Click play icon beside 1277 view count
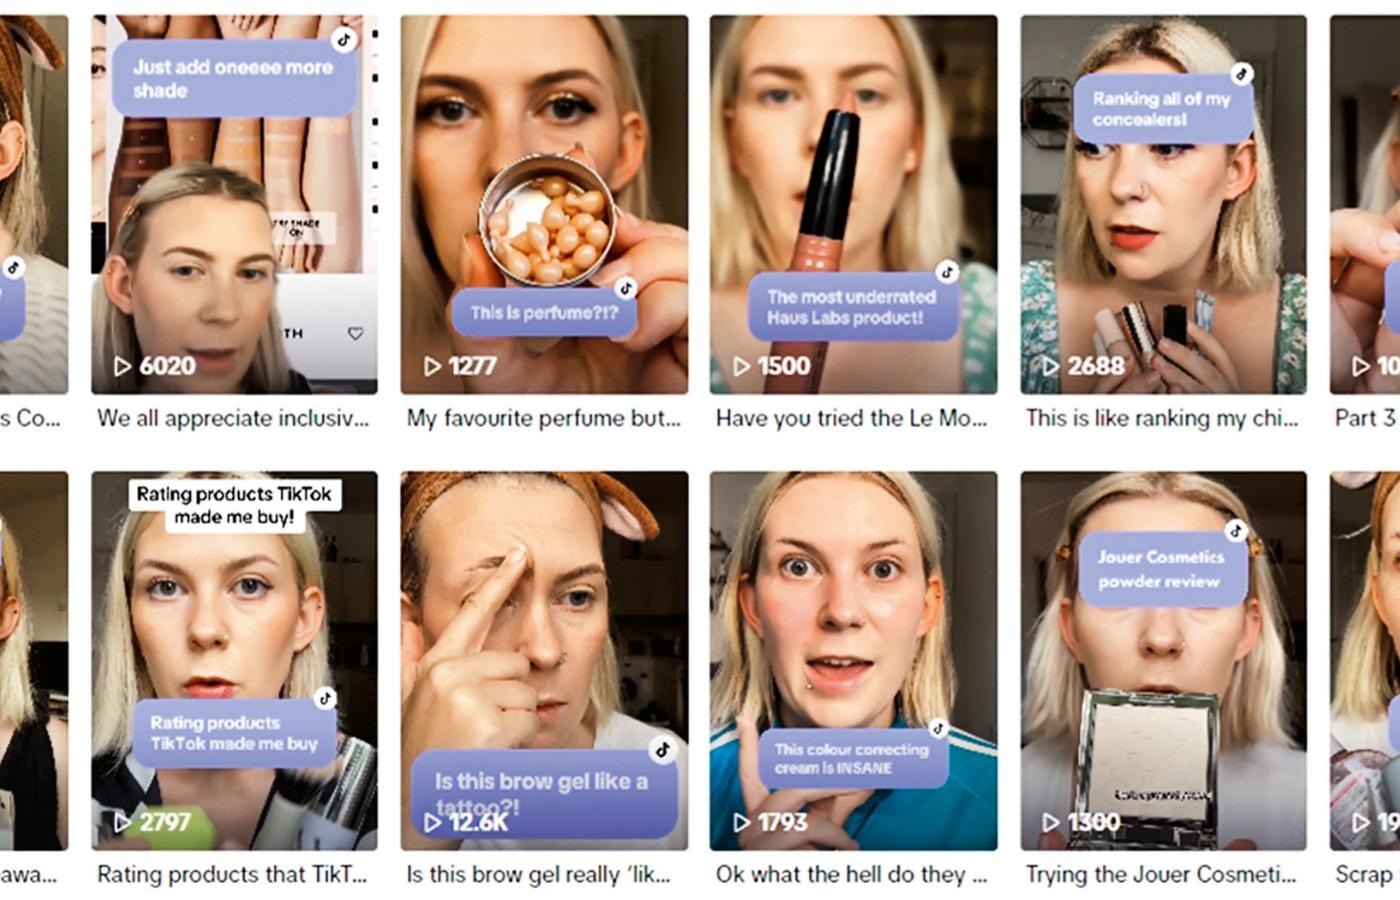This screenshot has width=1400, height=900. tap(433, 367)
